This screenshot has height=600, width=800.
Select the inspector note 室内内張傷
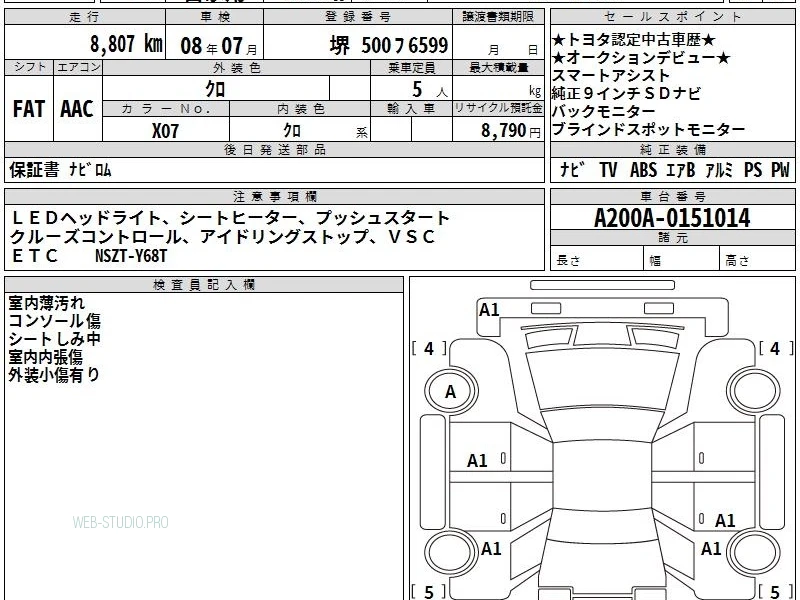[x=45, y=357]
